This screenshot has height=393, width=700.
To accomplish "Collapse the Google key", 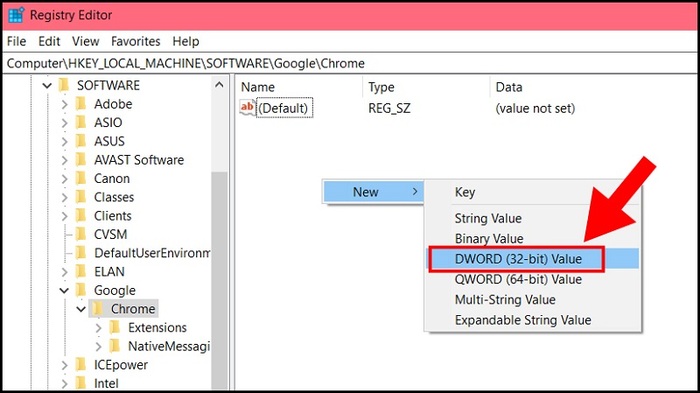I will tap(65, 291).
